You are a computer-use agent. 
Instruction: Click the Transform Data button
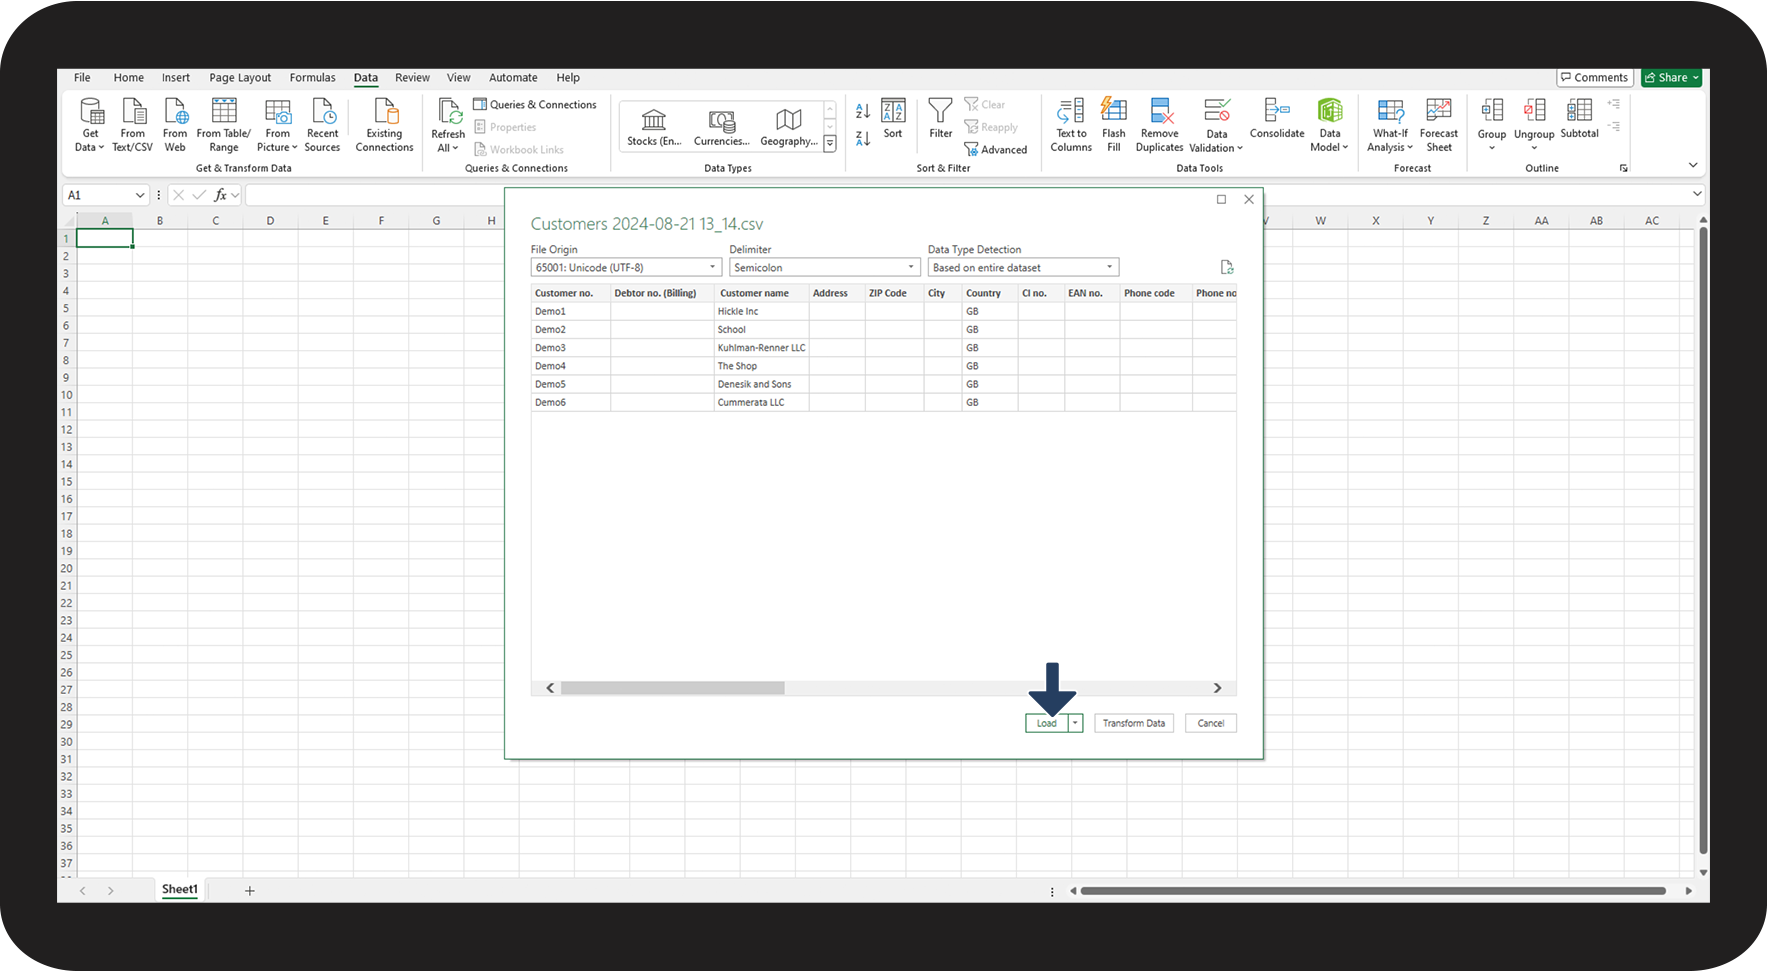(1133, 723)
